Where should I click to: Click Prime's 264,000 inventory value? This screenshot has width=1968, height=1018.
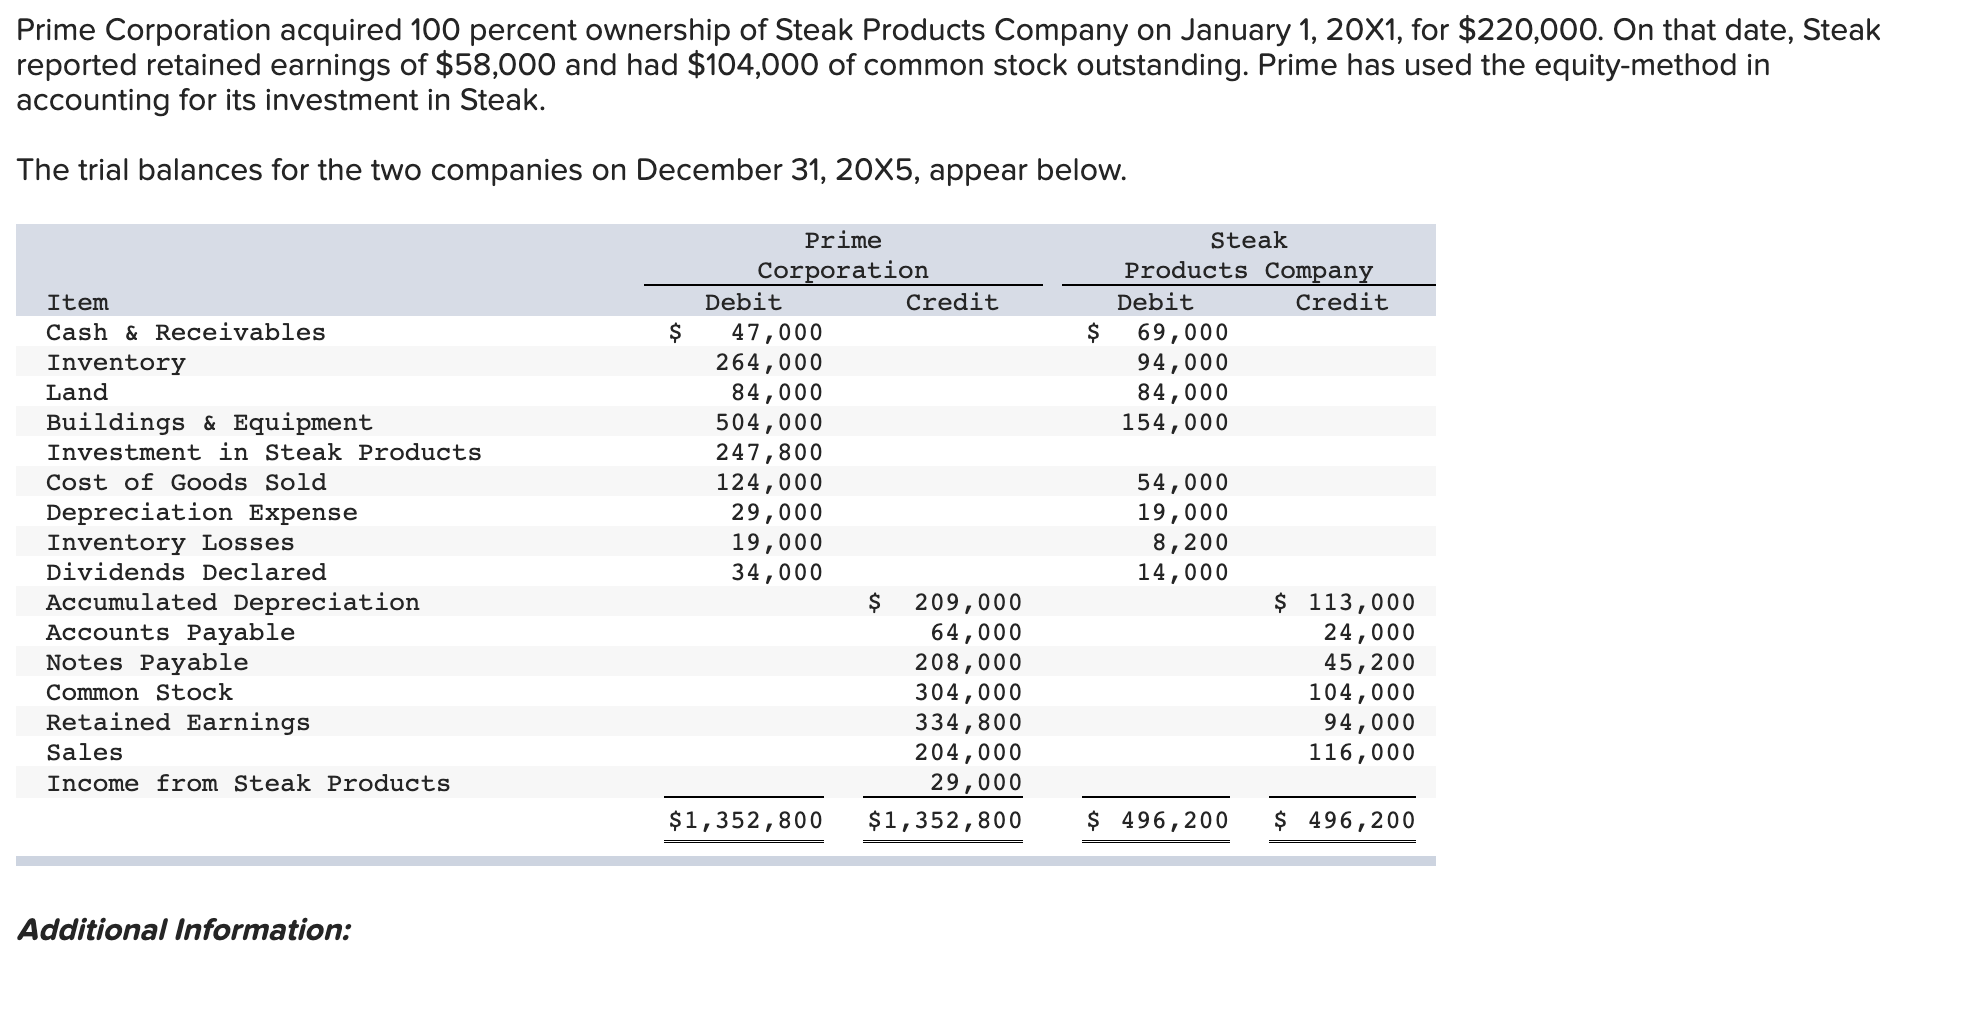[x=769, y=362]
